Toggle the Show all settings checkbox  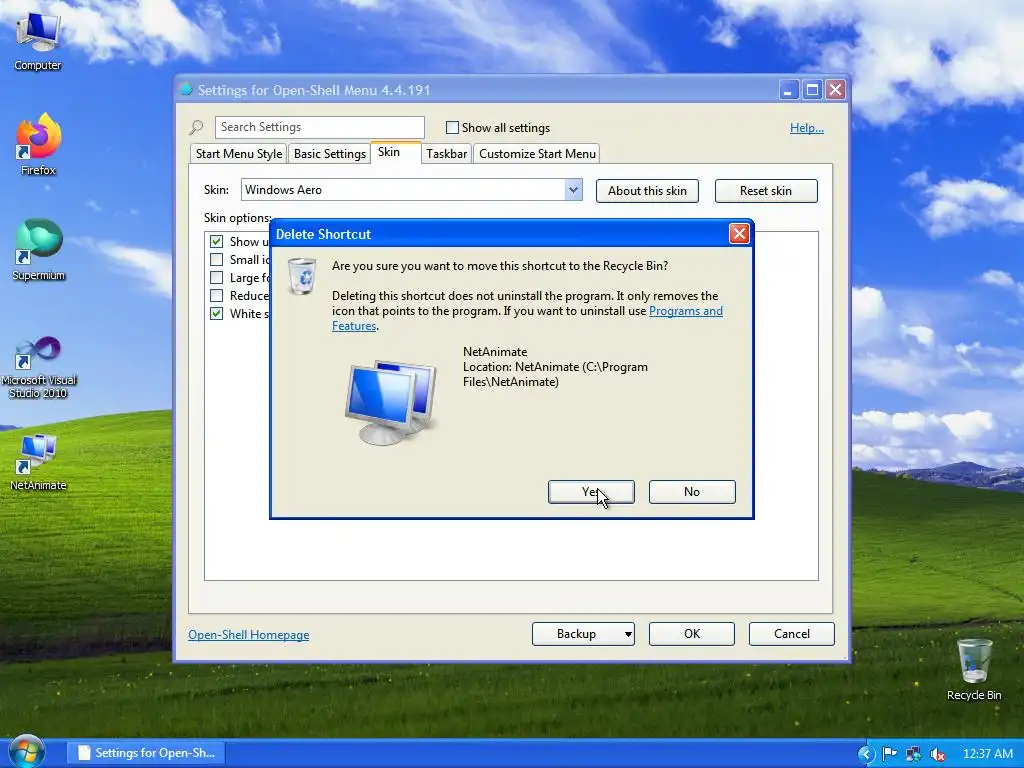pyautogui.click(x=452, y=127)
